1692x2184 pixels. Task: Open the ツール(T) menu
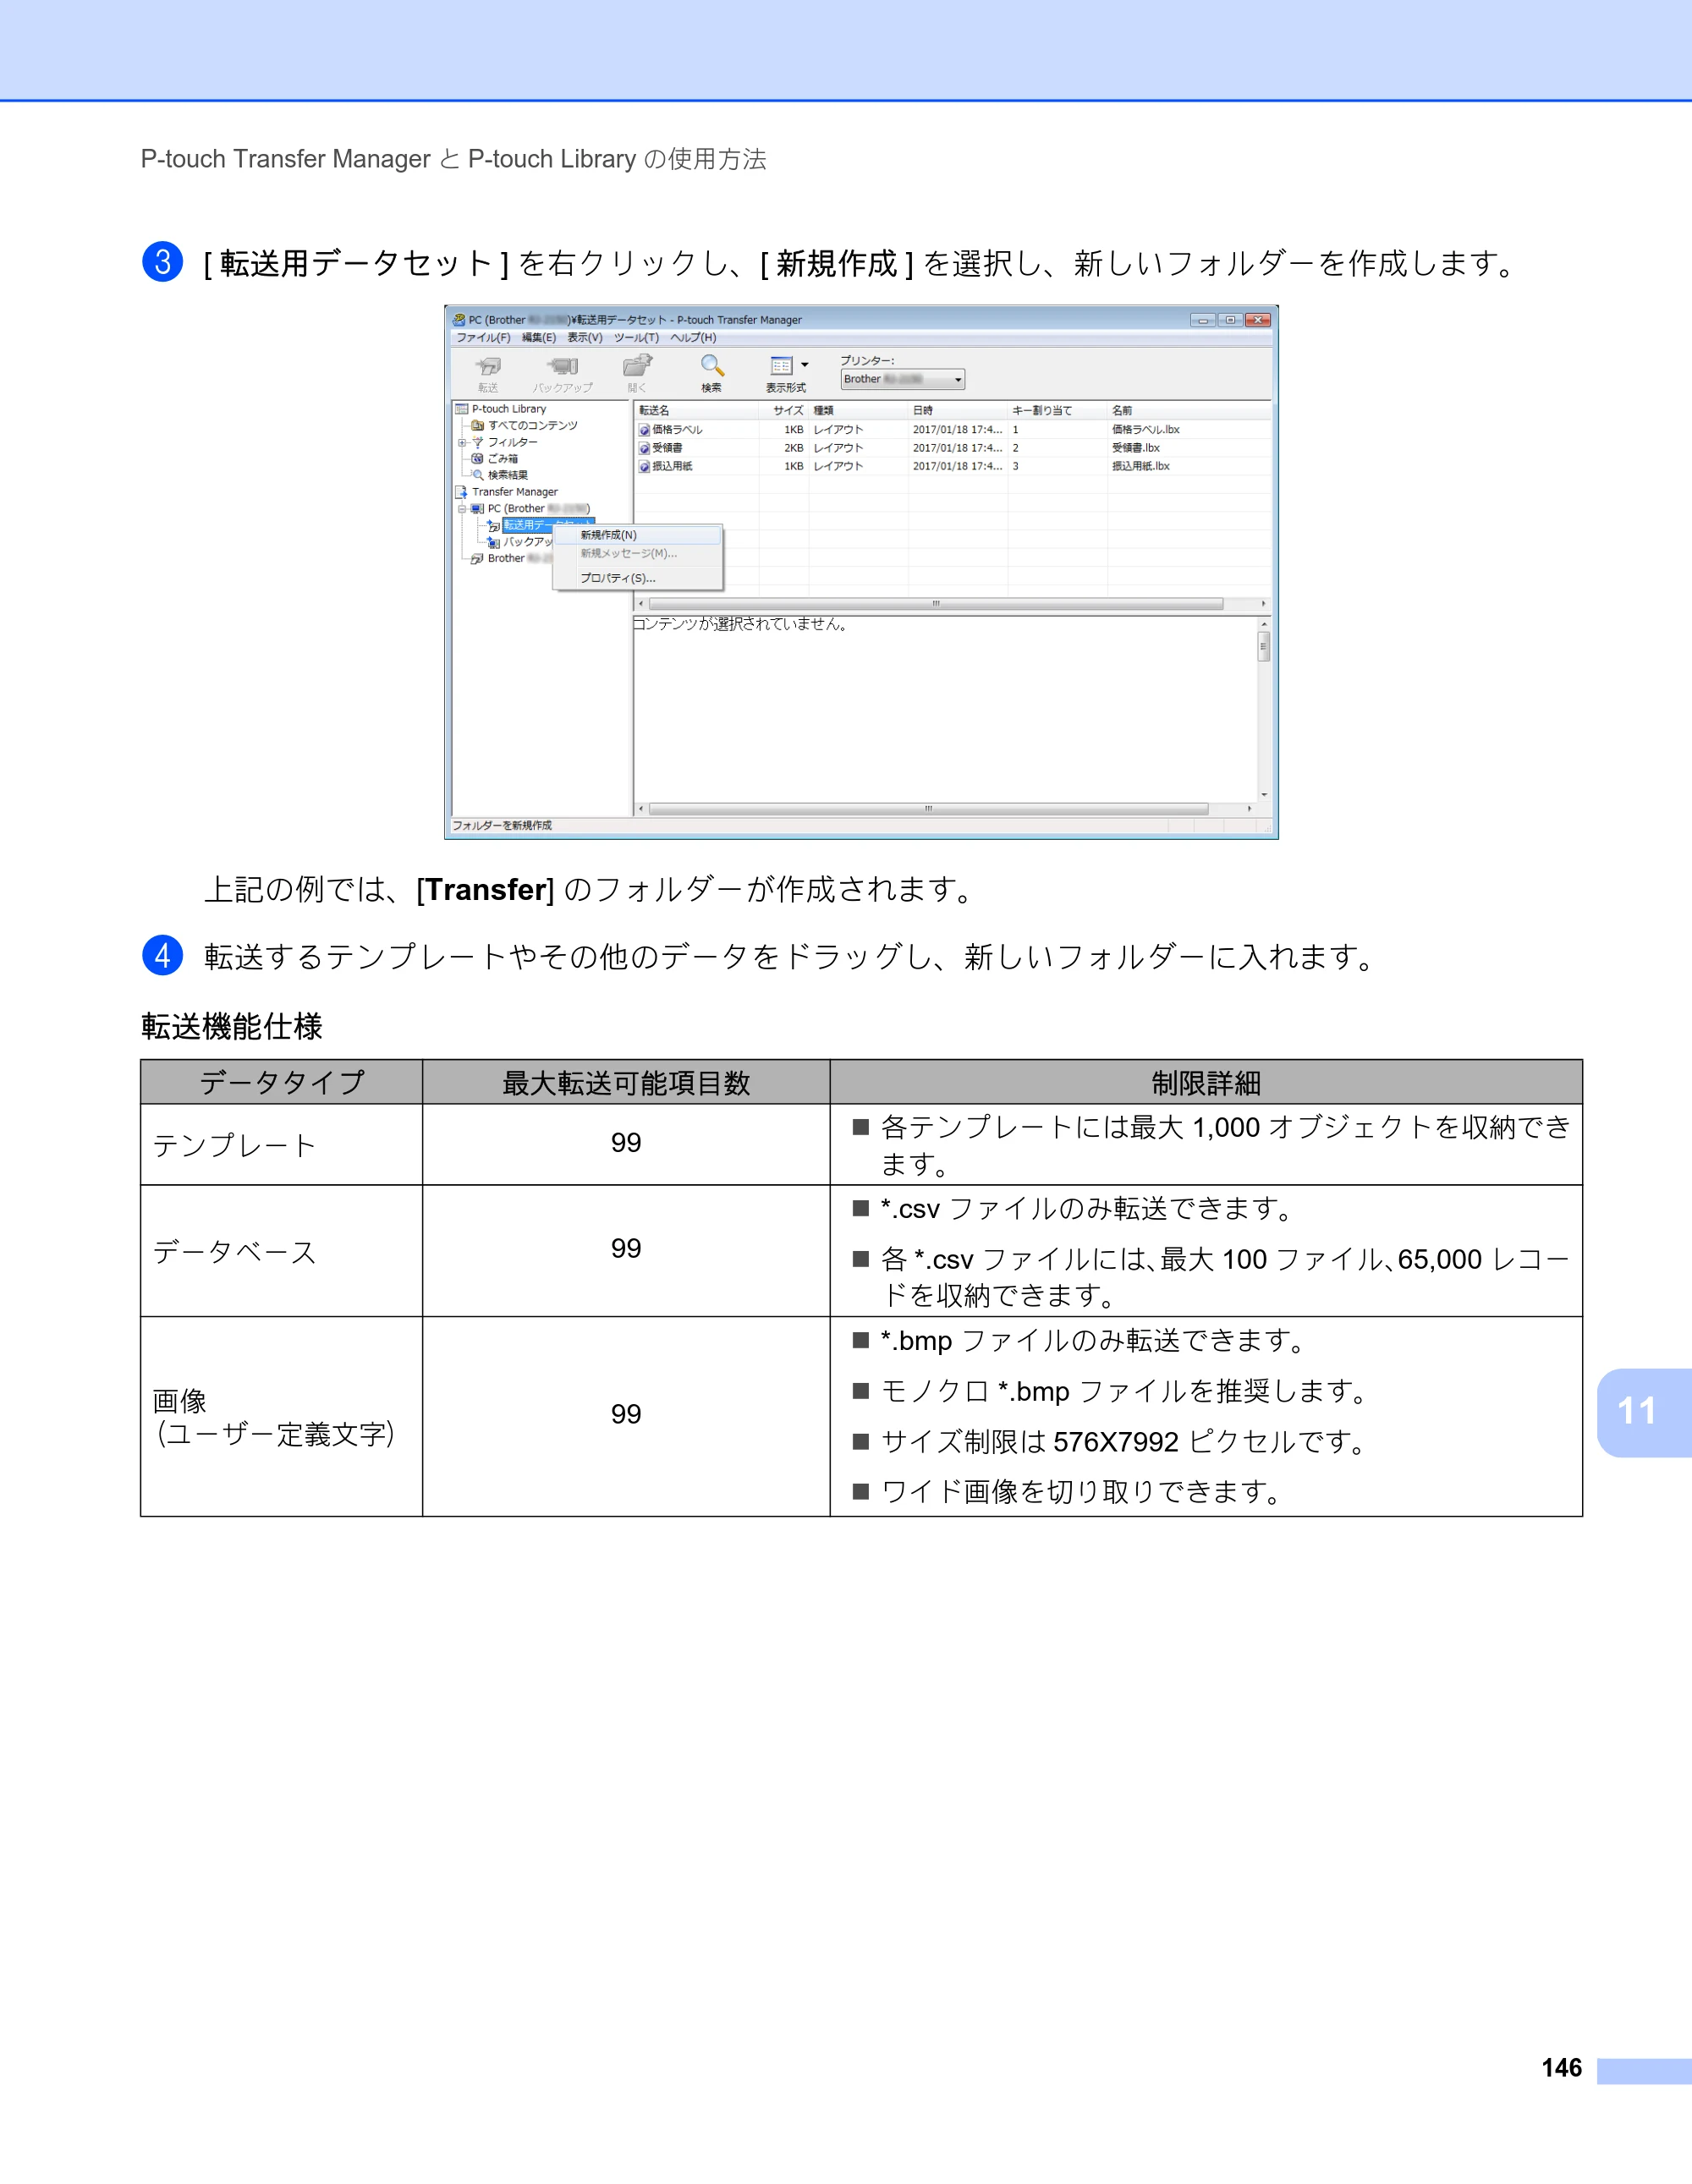636,338
